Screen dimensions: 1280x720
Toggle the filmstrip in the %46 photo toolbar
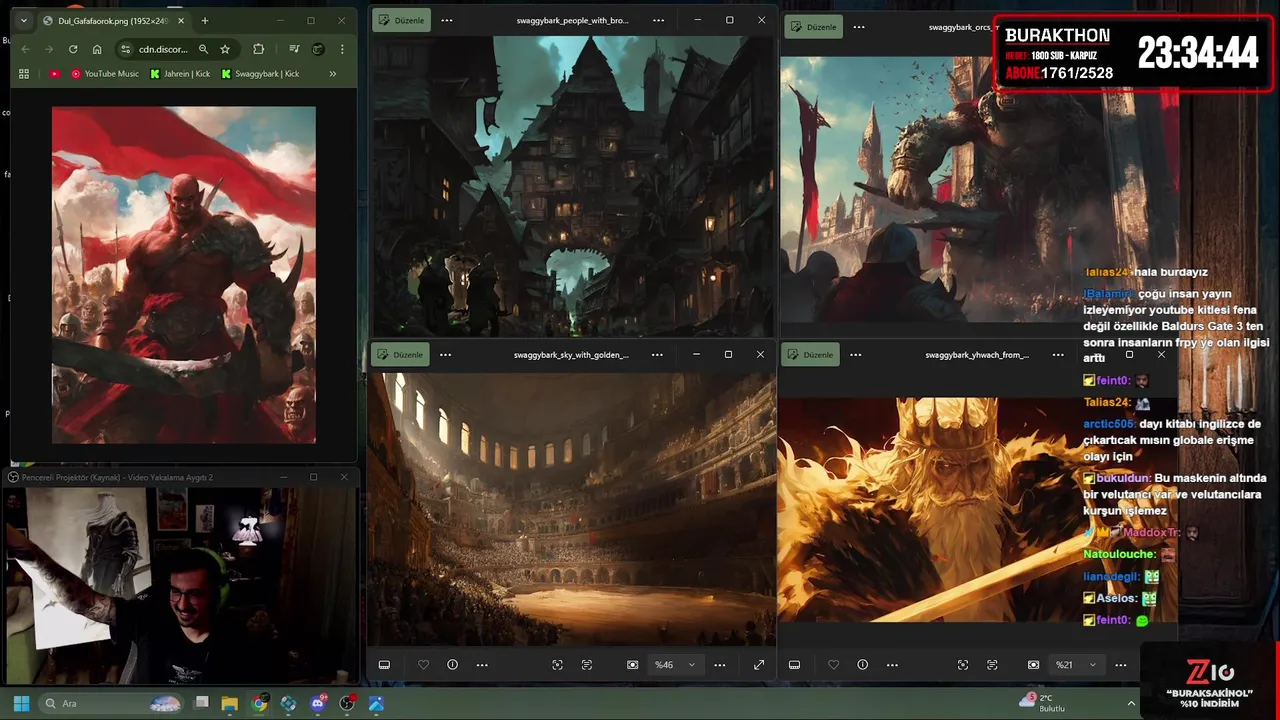tap(384, 665)
